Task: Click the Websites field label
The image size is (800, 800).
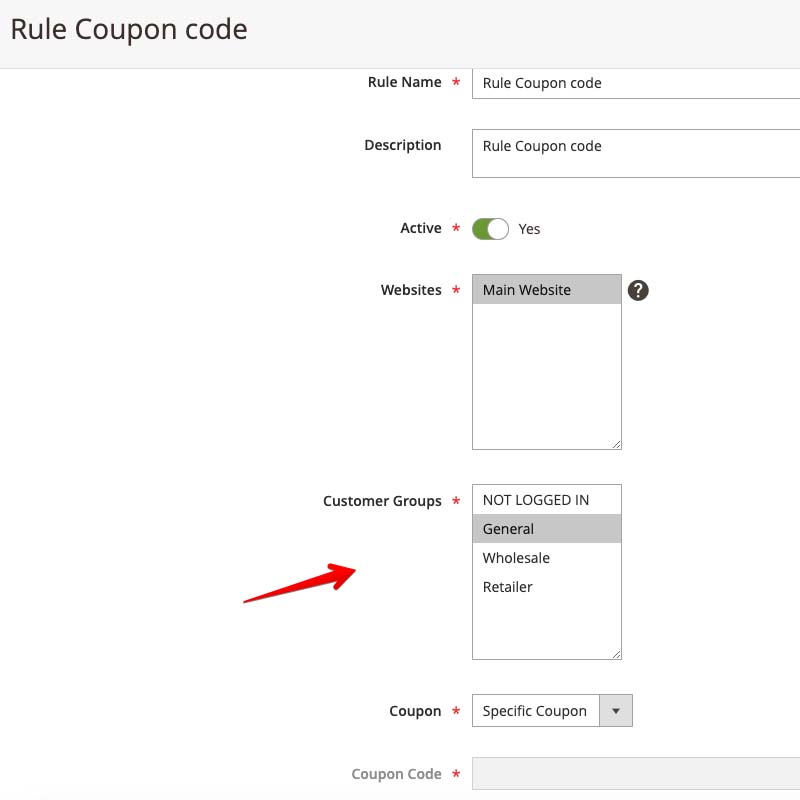Action: click(x=410, y=290)
